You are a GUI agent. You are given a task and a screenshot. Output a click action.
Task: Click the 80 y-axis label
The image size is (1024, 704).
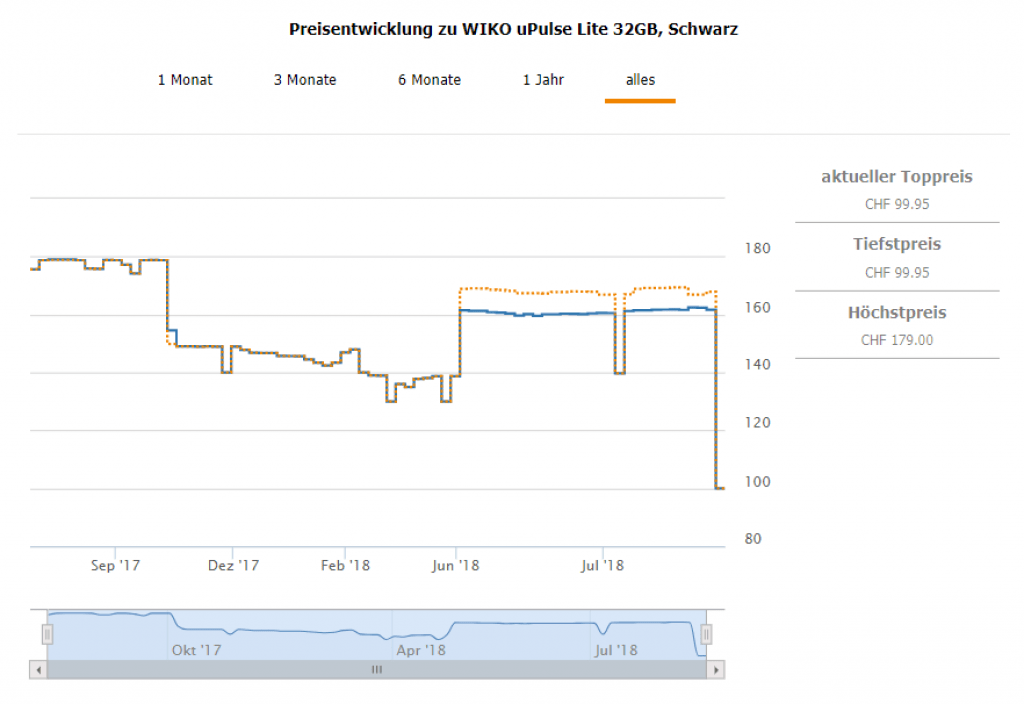(x=753, y=539)
